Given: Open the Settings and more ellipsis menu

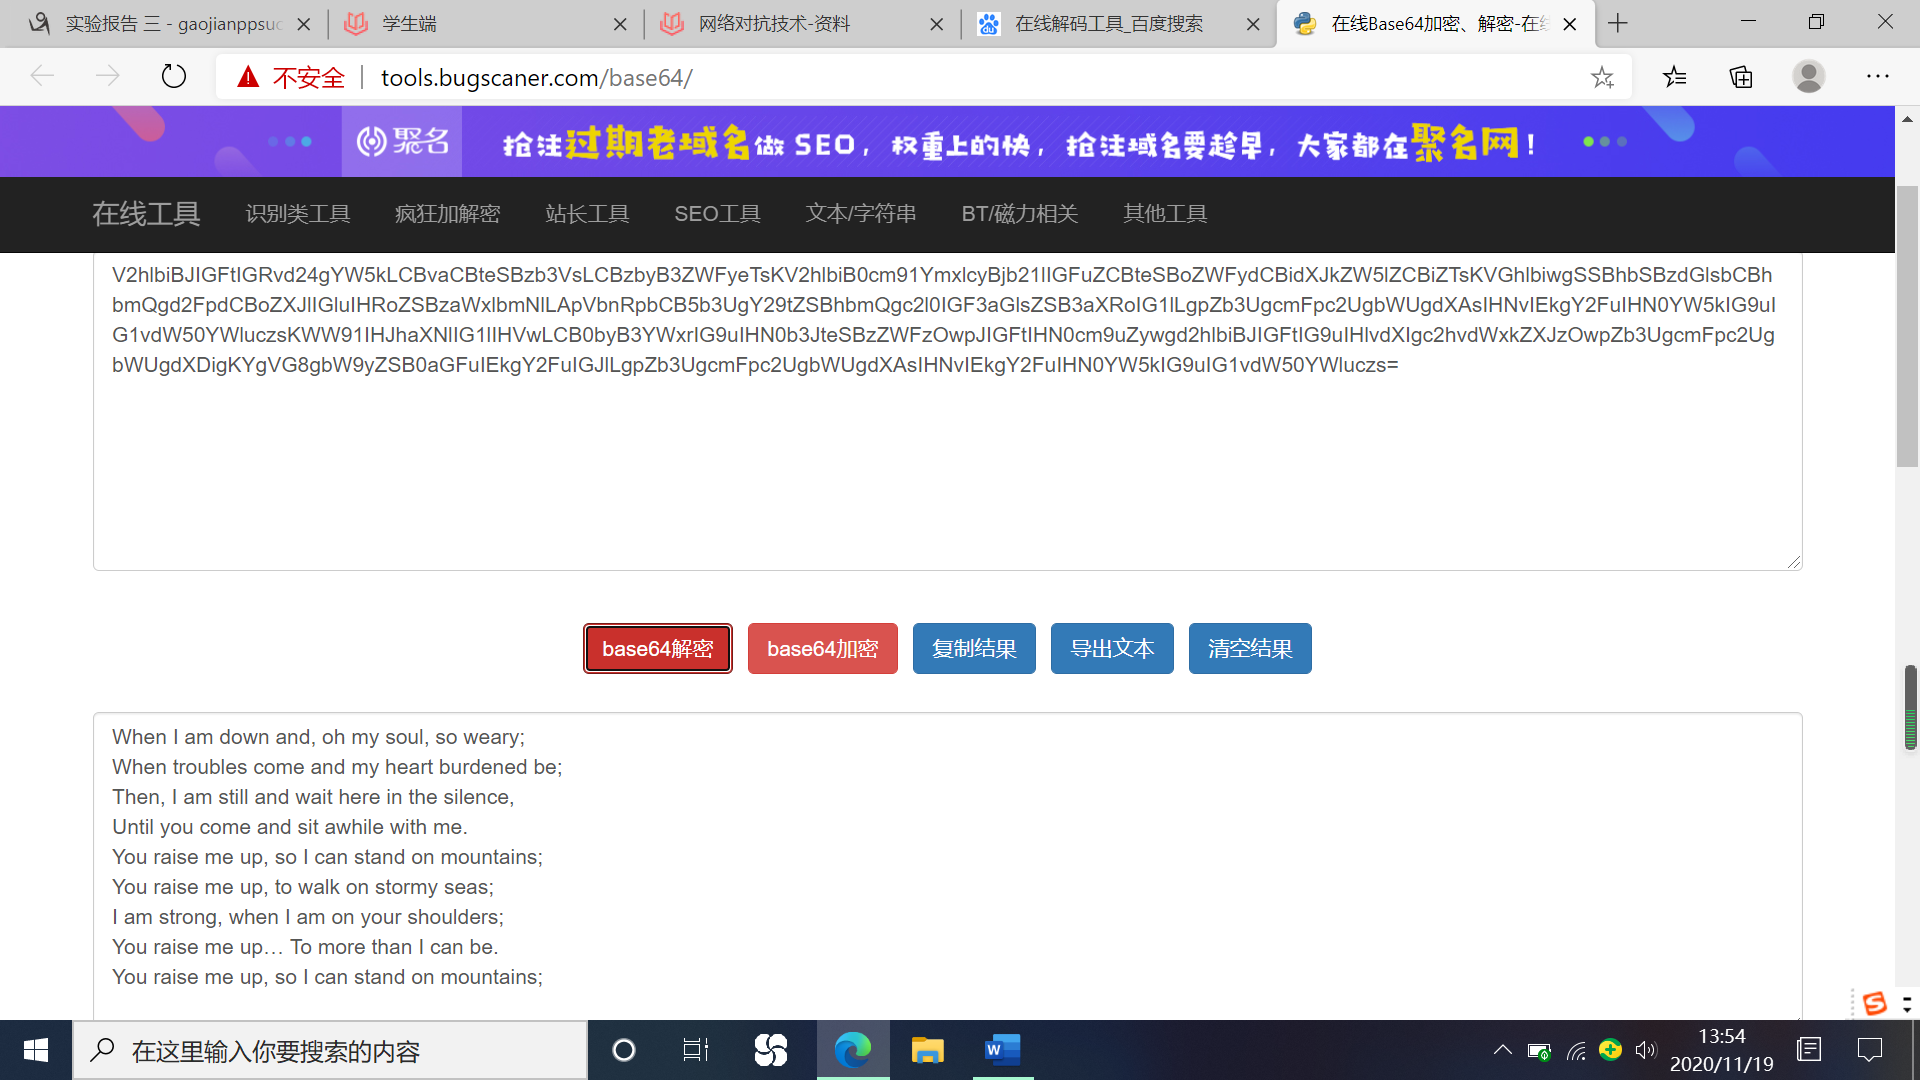Looking at the screenshot, I should (x=1877, y=76).
